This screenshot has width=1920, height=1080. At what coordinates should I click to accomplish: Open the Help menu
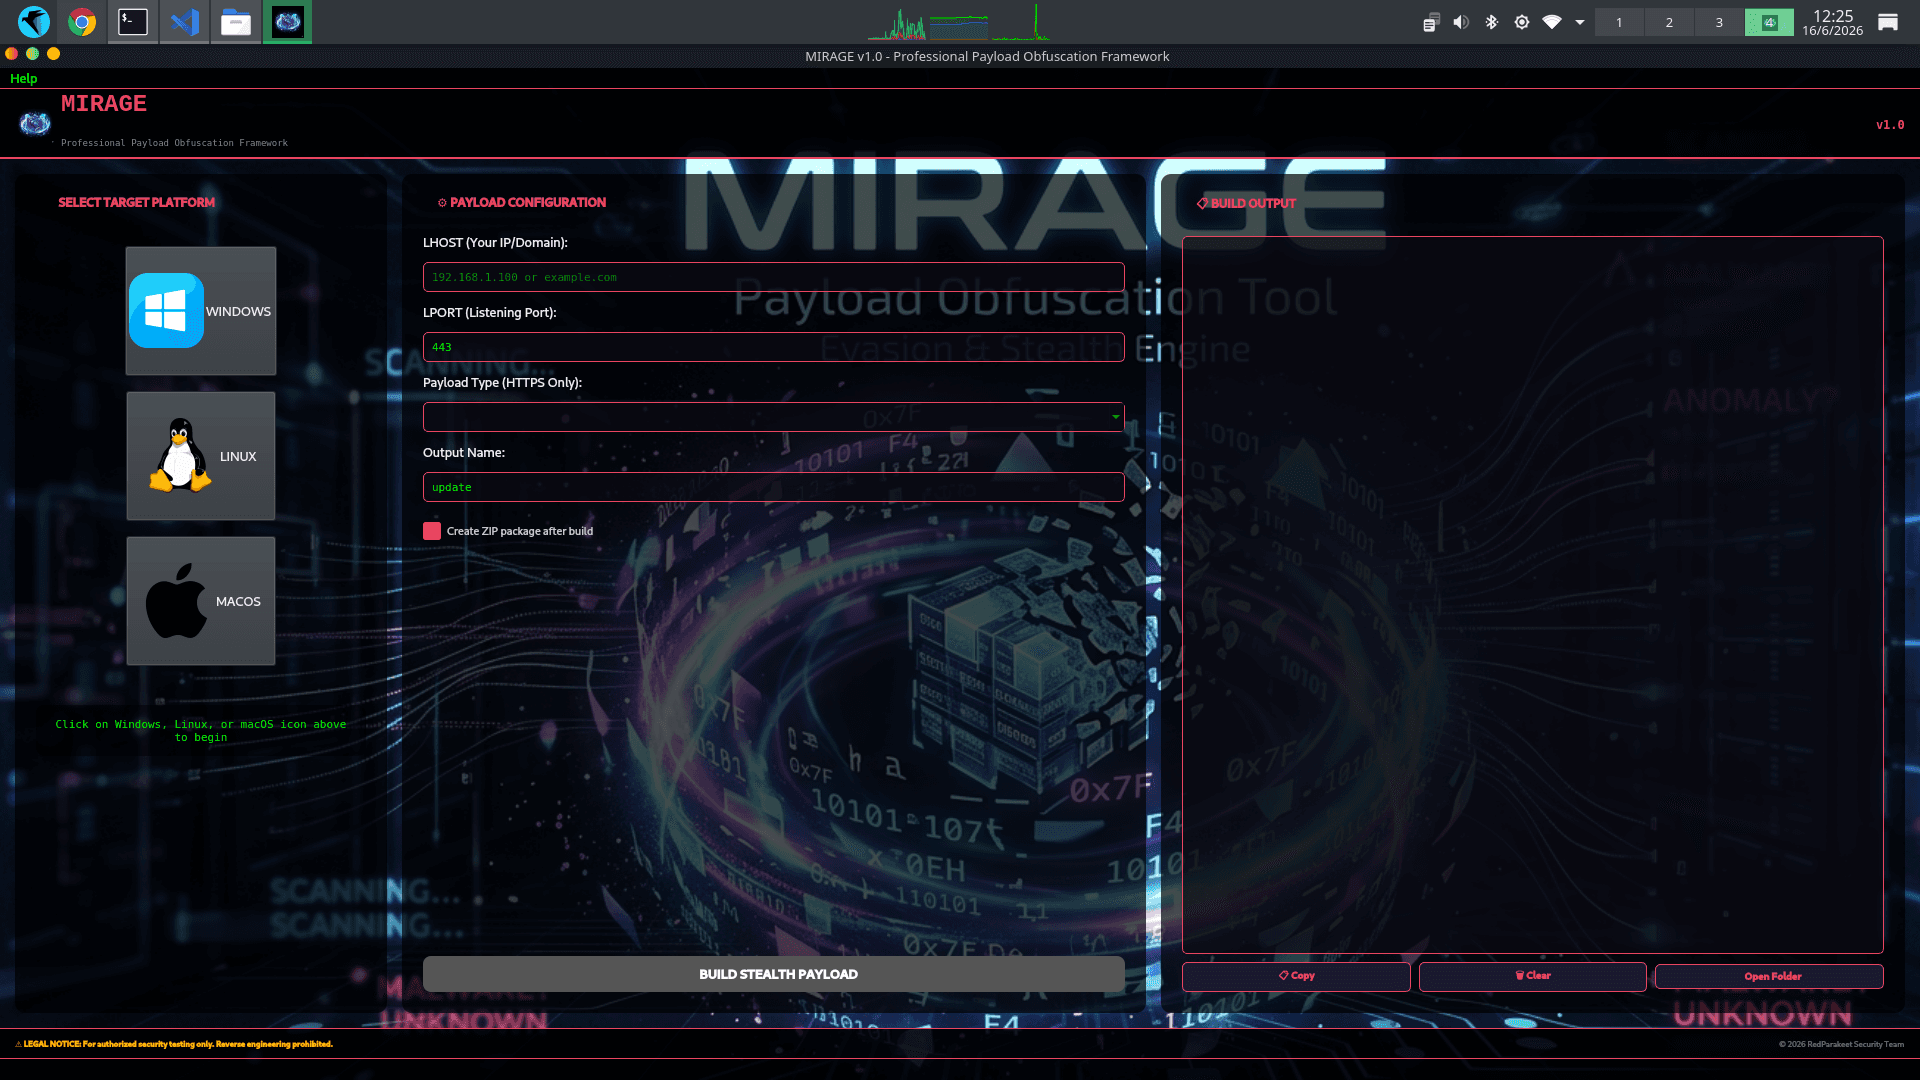23,78
